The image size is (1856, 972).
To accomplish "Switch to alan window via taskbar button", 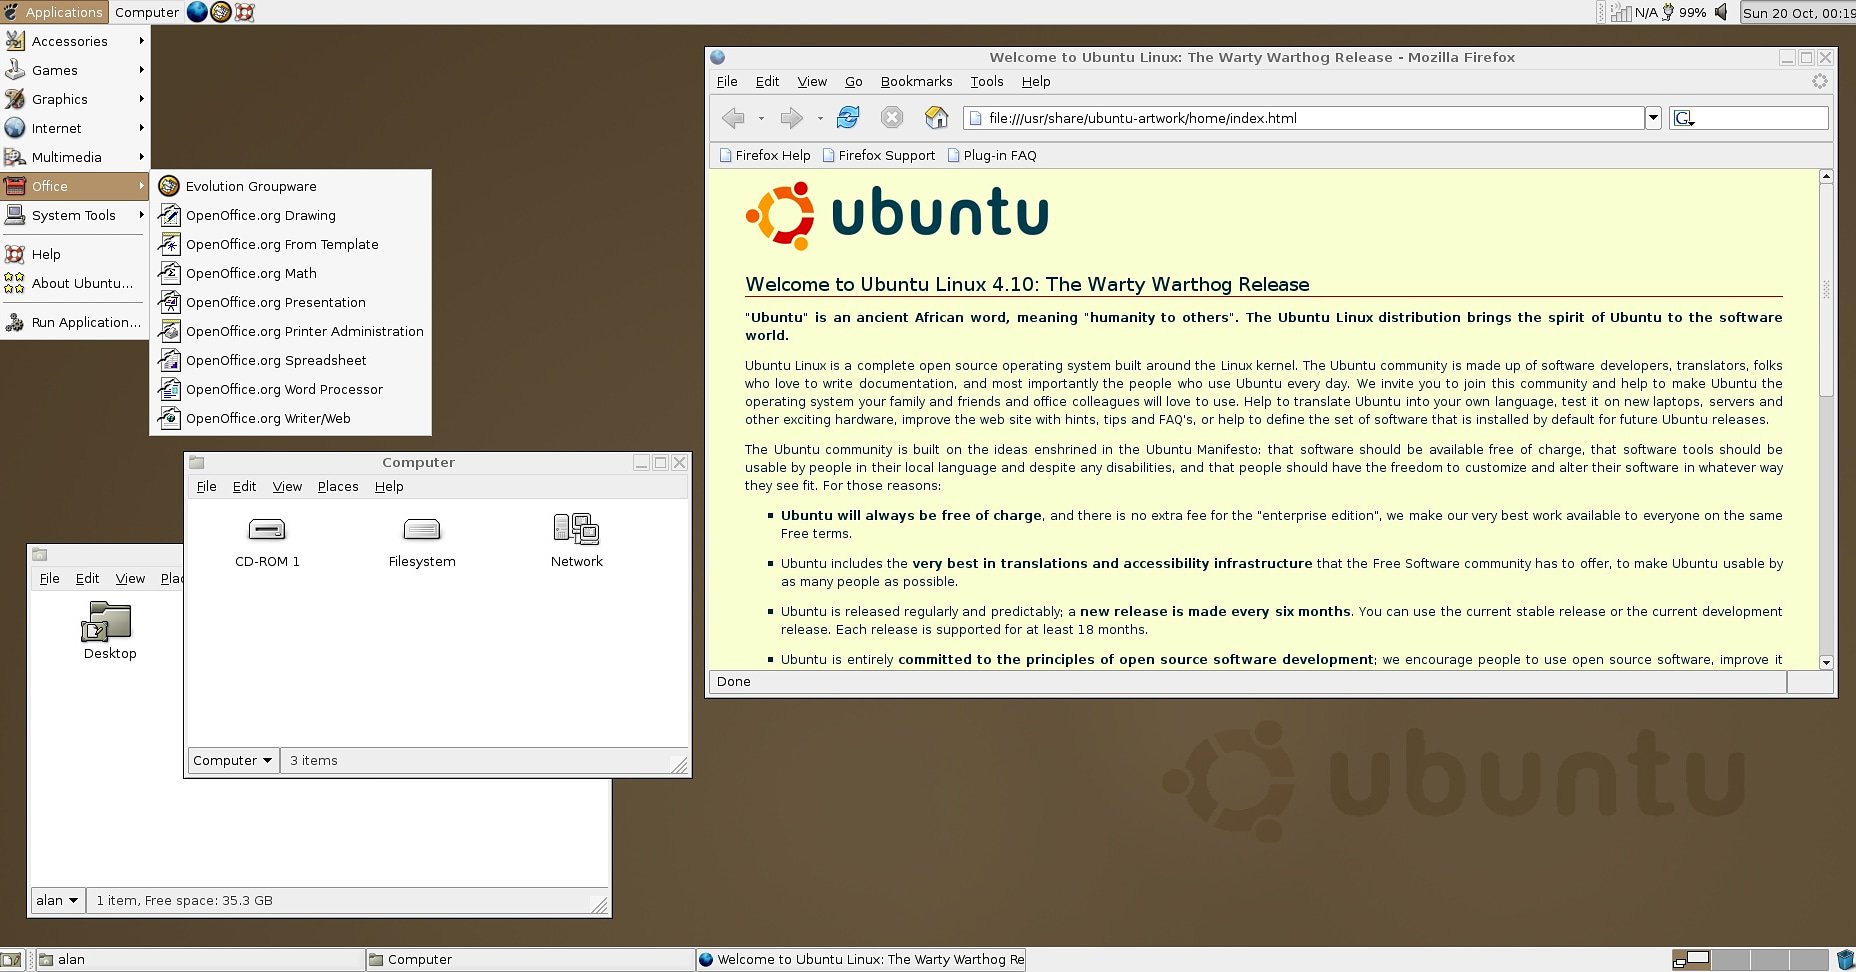I will tap(200, 960).
